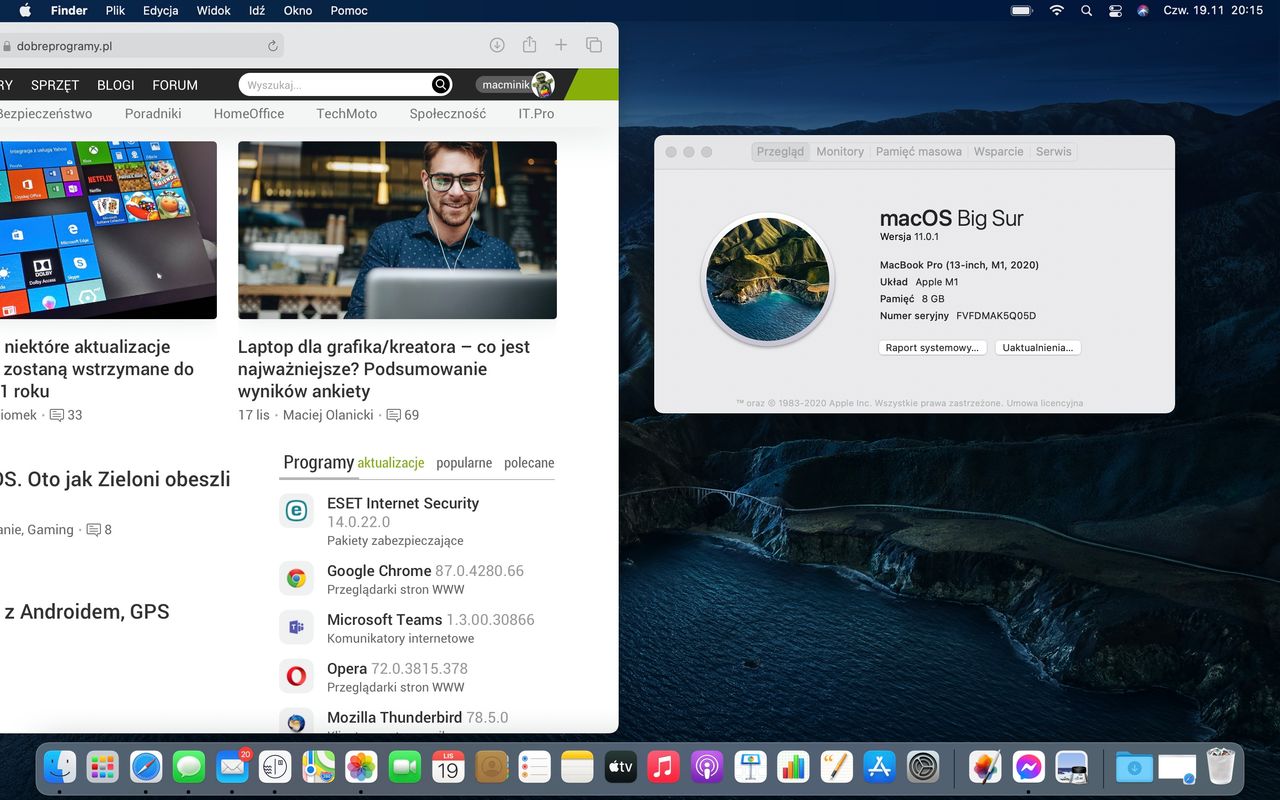Open the Notes app in Dock
The height and width of the screenshot is (800, 1280).
click(x=577, y=767)
